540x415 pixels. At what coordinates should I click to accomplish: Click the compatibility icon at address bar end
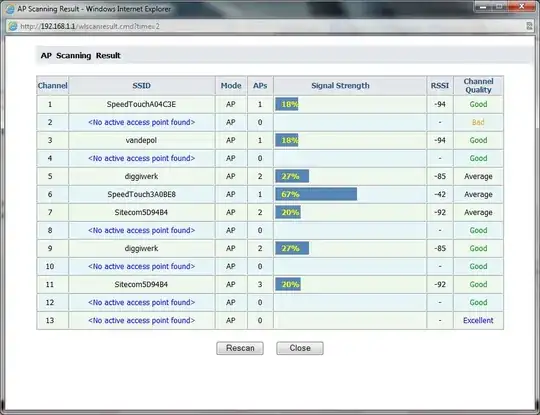pos(529,26)
